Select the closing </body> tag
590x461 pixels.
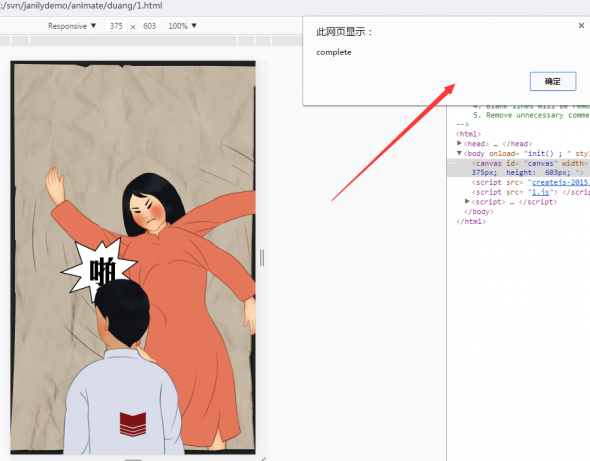point(479,211)
